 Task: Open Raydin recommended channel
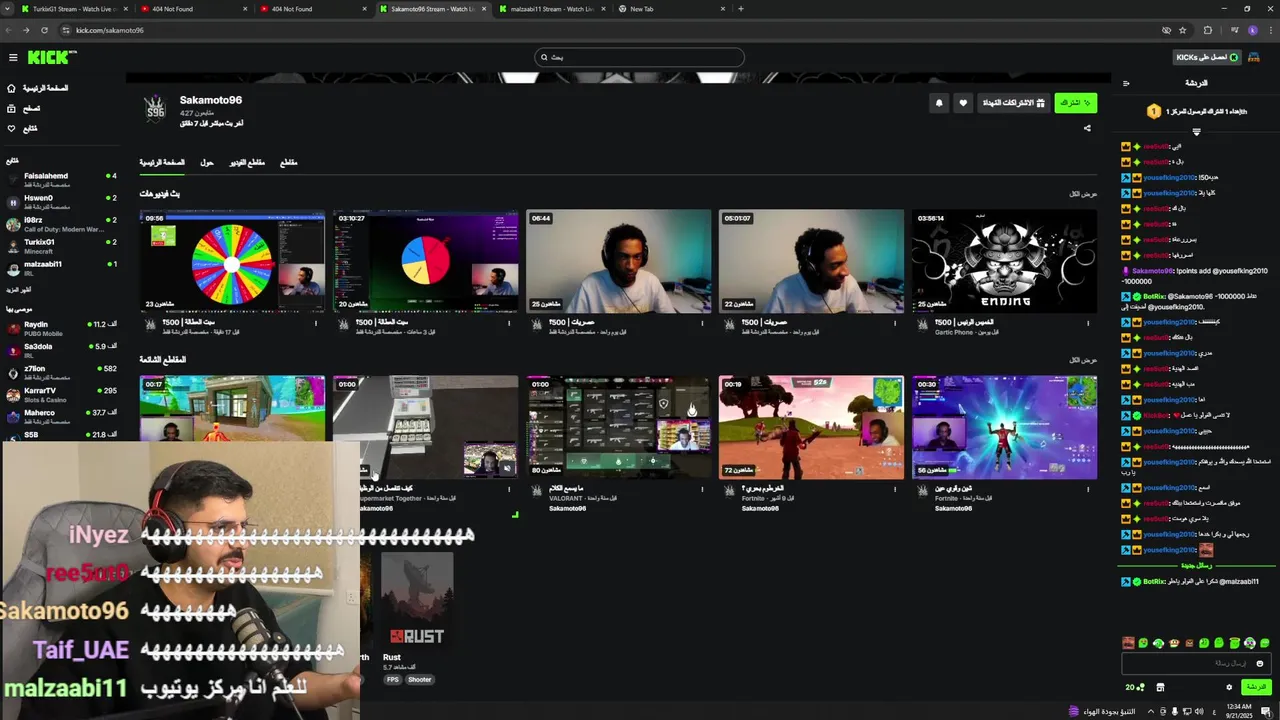point(62,328)
